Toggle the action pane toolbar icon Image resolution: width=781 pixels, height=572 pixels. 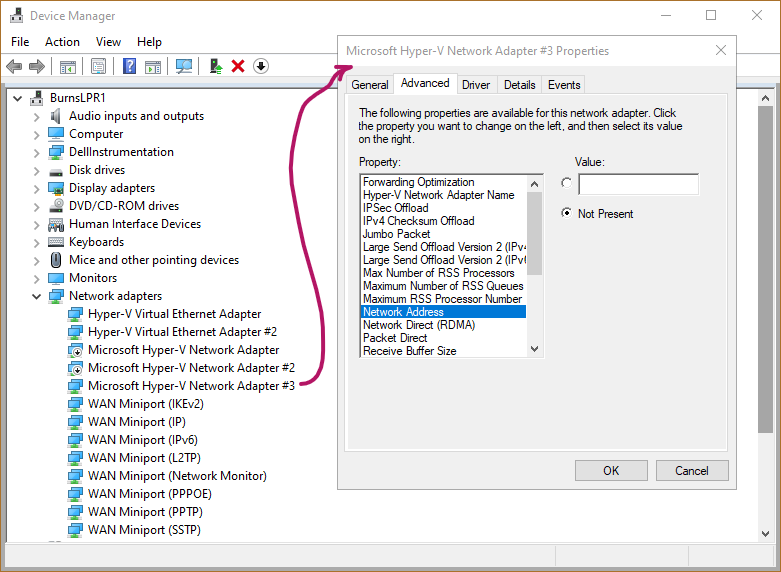point(153,66)
